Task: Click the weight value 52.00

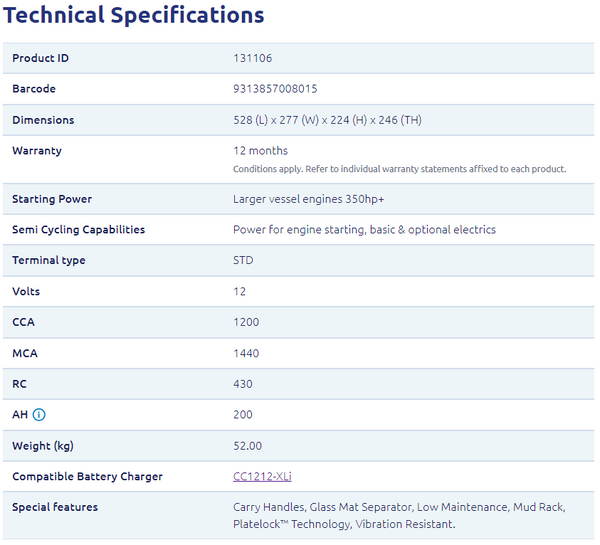Action: coord(247,446)
